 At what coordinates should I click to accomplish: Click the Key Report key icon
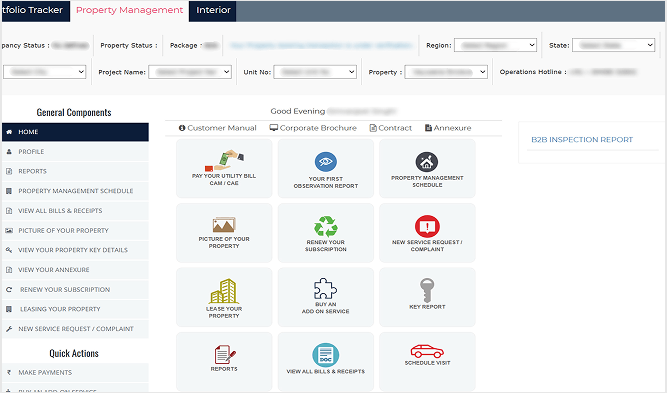[x=427, y=290]
